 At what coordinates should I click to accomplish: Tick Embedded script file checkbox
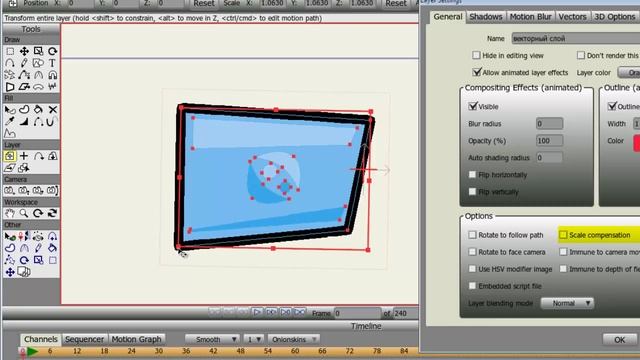click(x=473, y=286)
